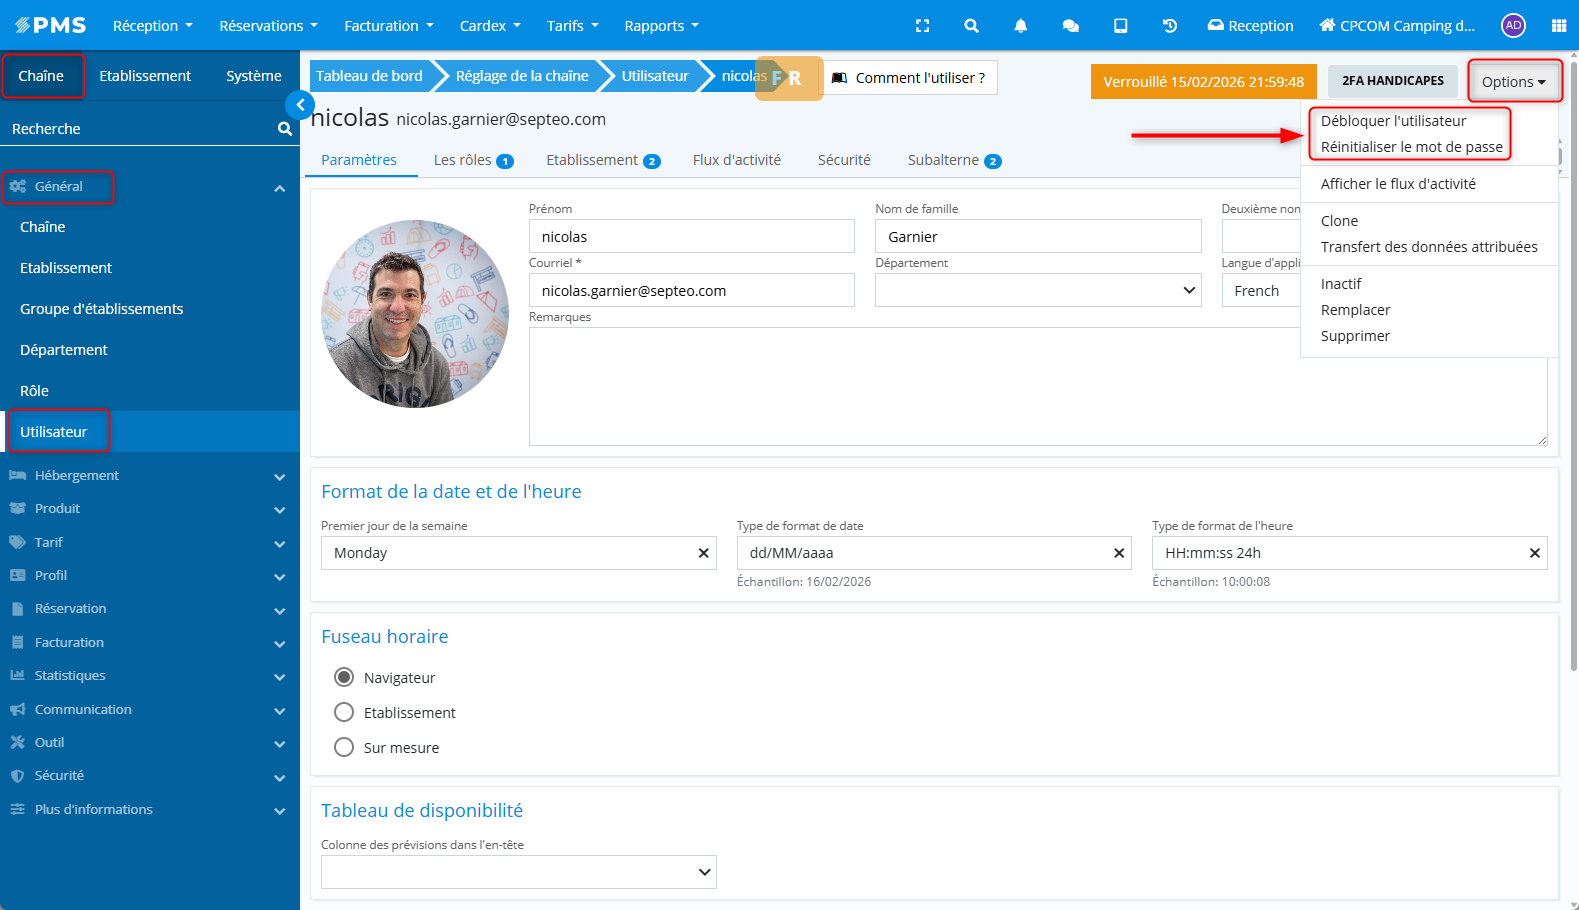Open the apps grid icon at top right
The image size is (1579, 910).
point(1558,26)
